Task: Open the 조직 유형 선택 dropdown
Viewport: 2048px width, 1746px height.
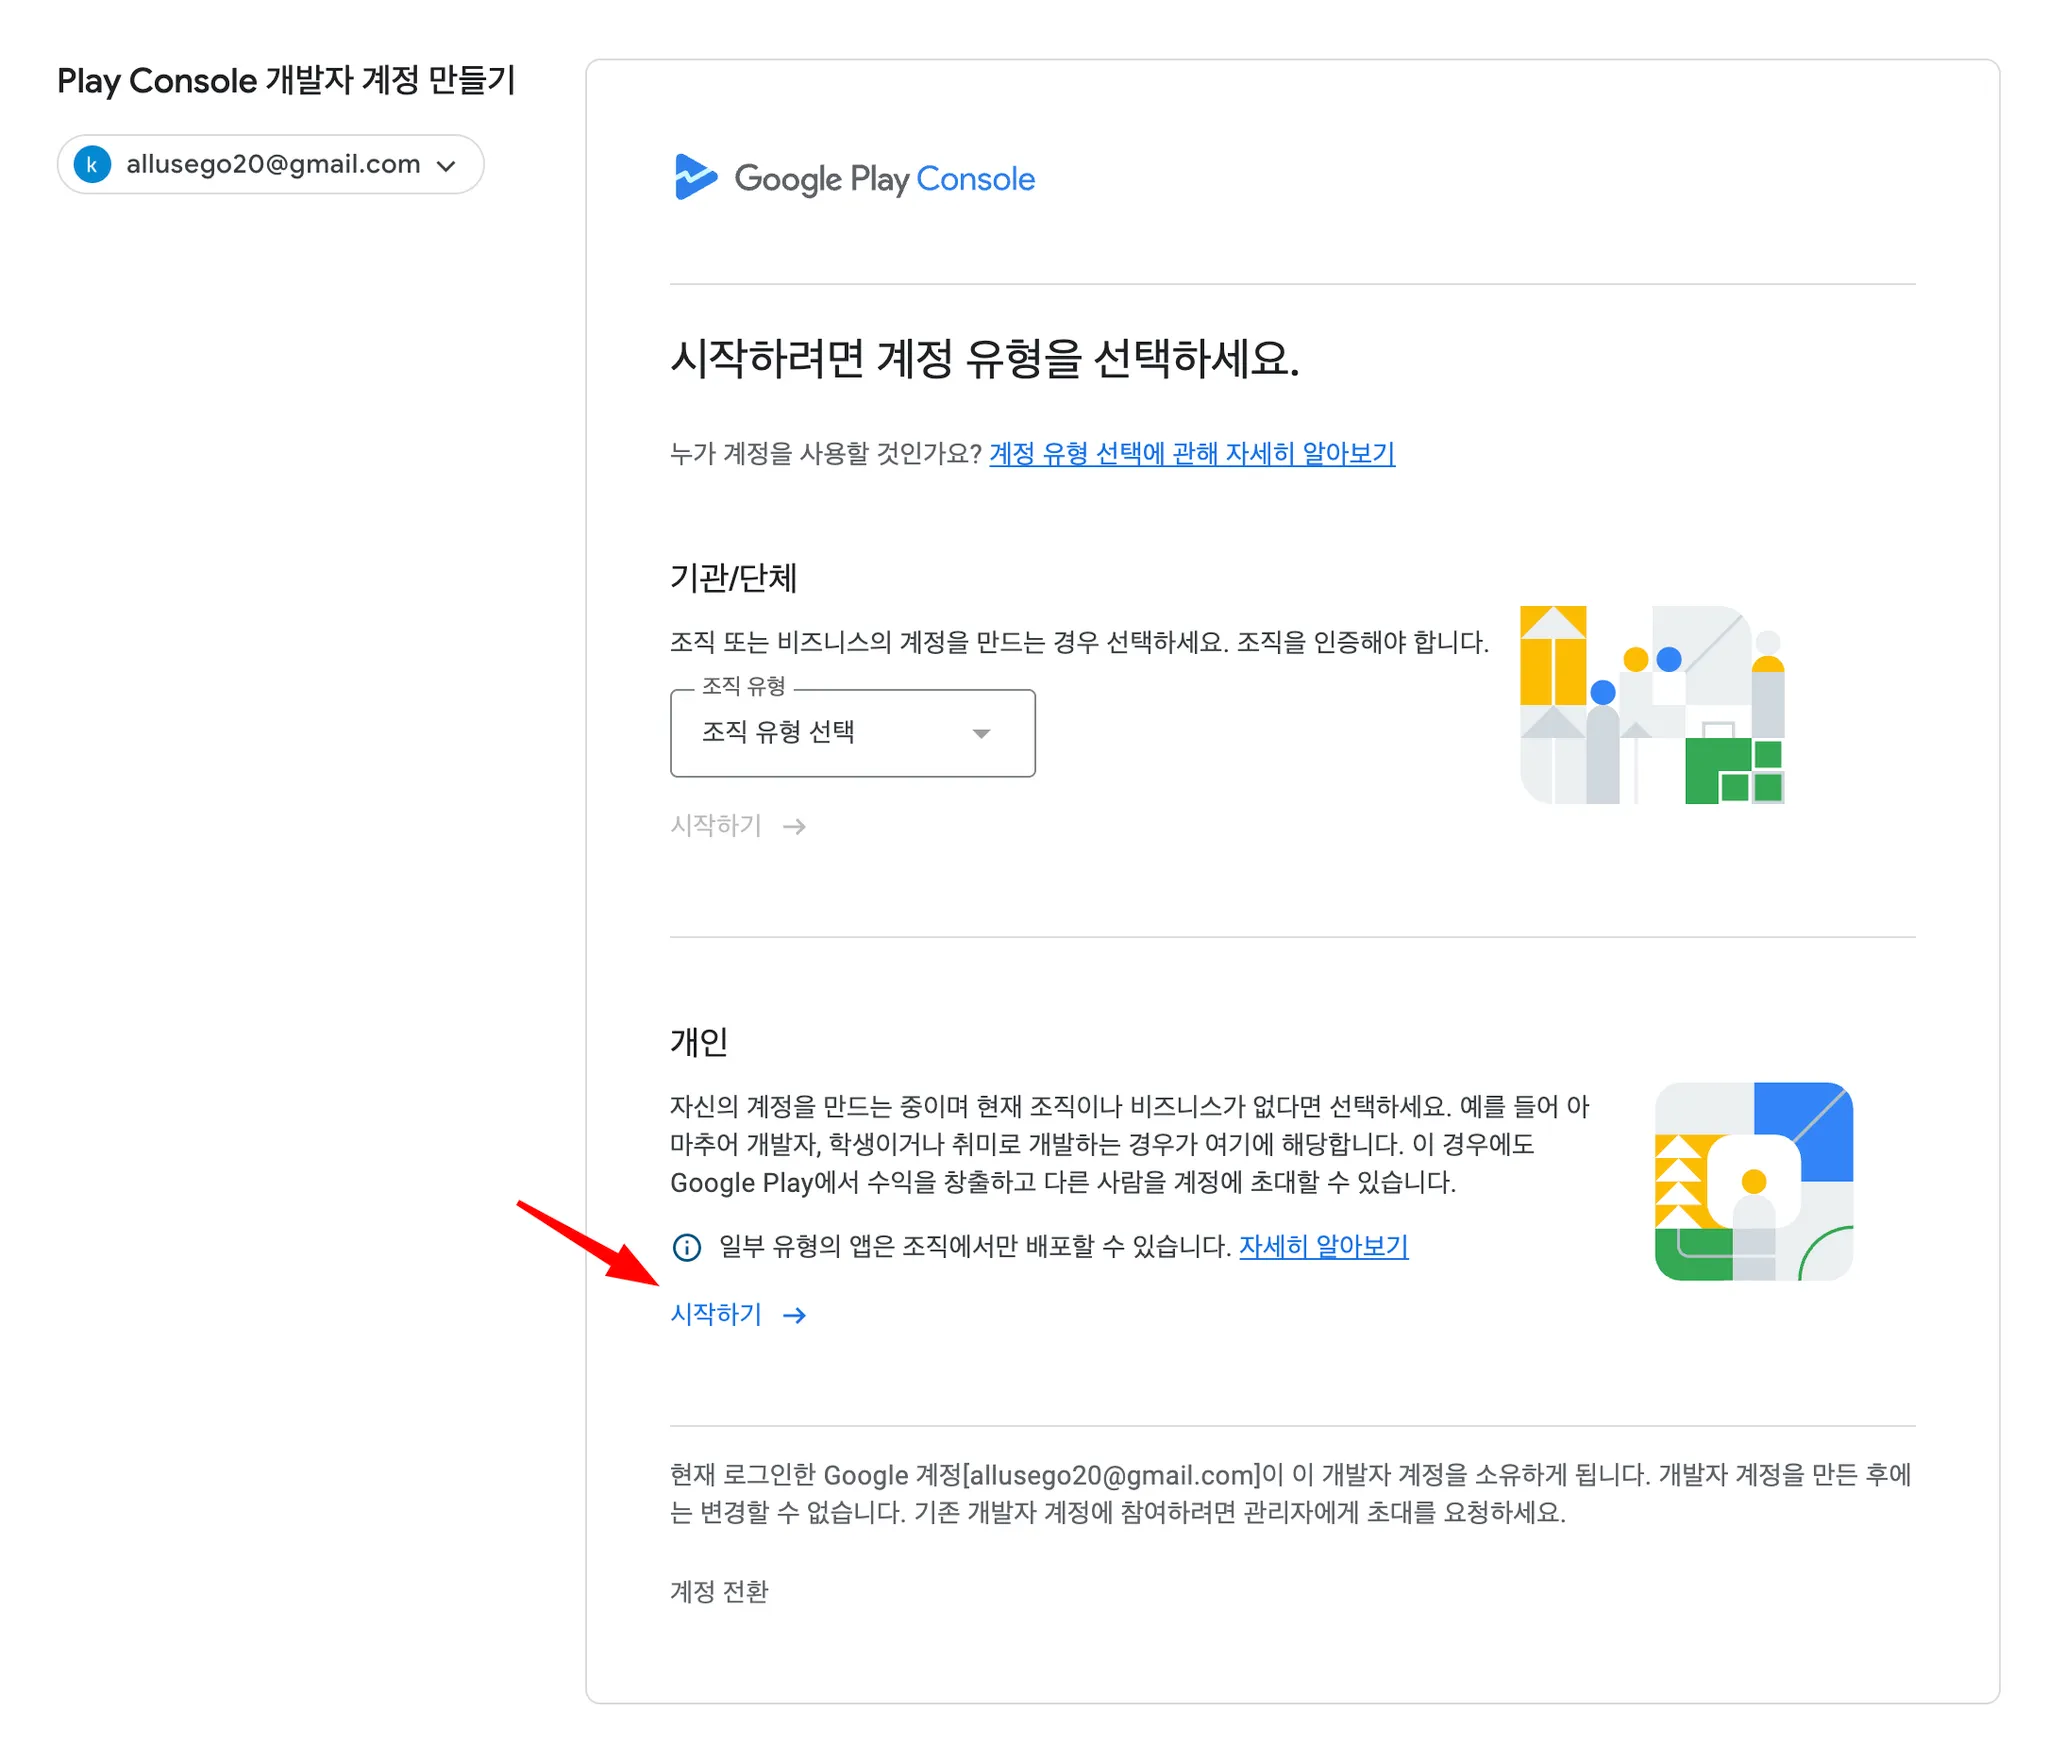Action: [x=851, y=733]
